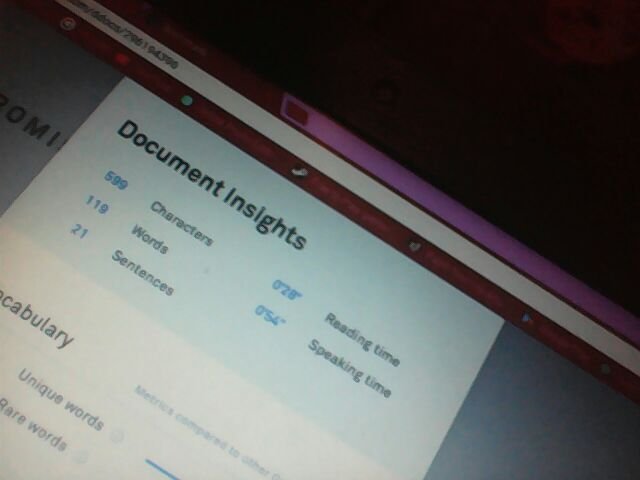
Task: Click the 119 words count
Action: point(97,204)
